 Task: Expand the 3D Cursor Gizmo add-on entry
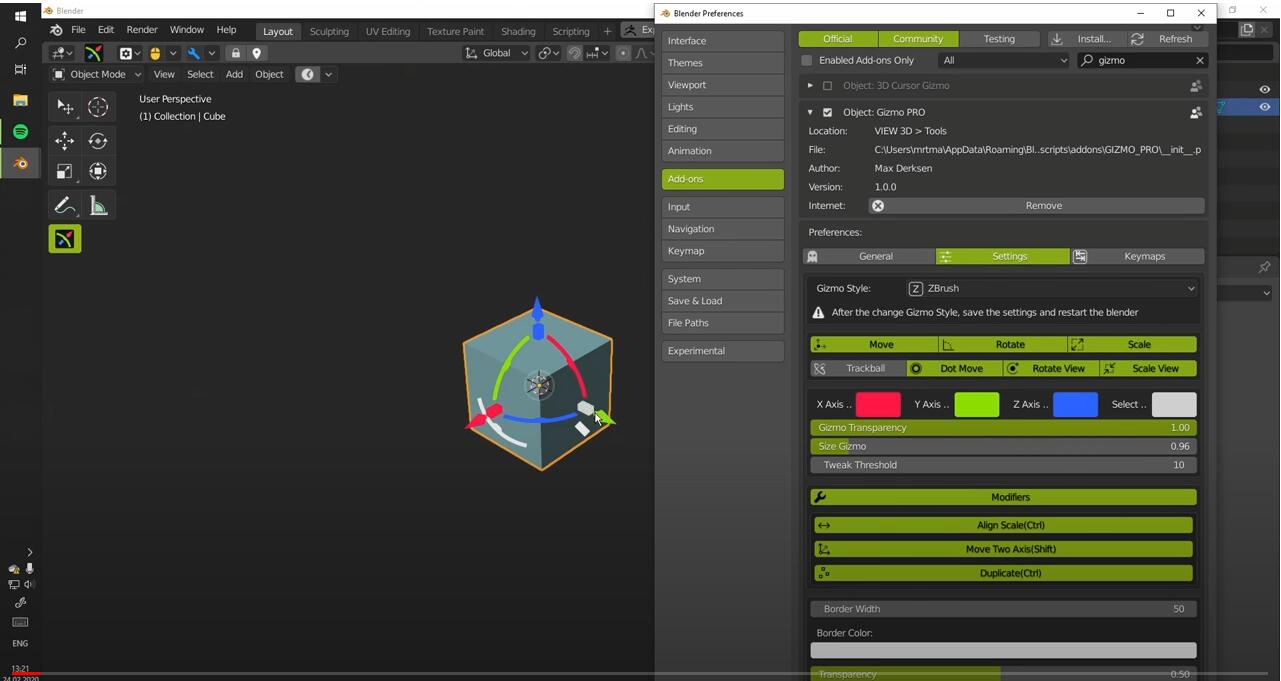[x=810, y=85]
